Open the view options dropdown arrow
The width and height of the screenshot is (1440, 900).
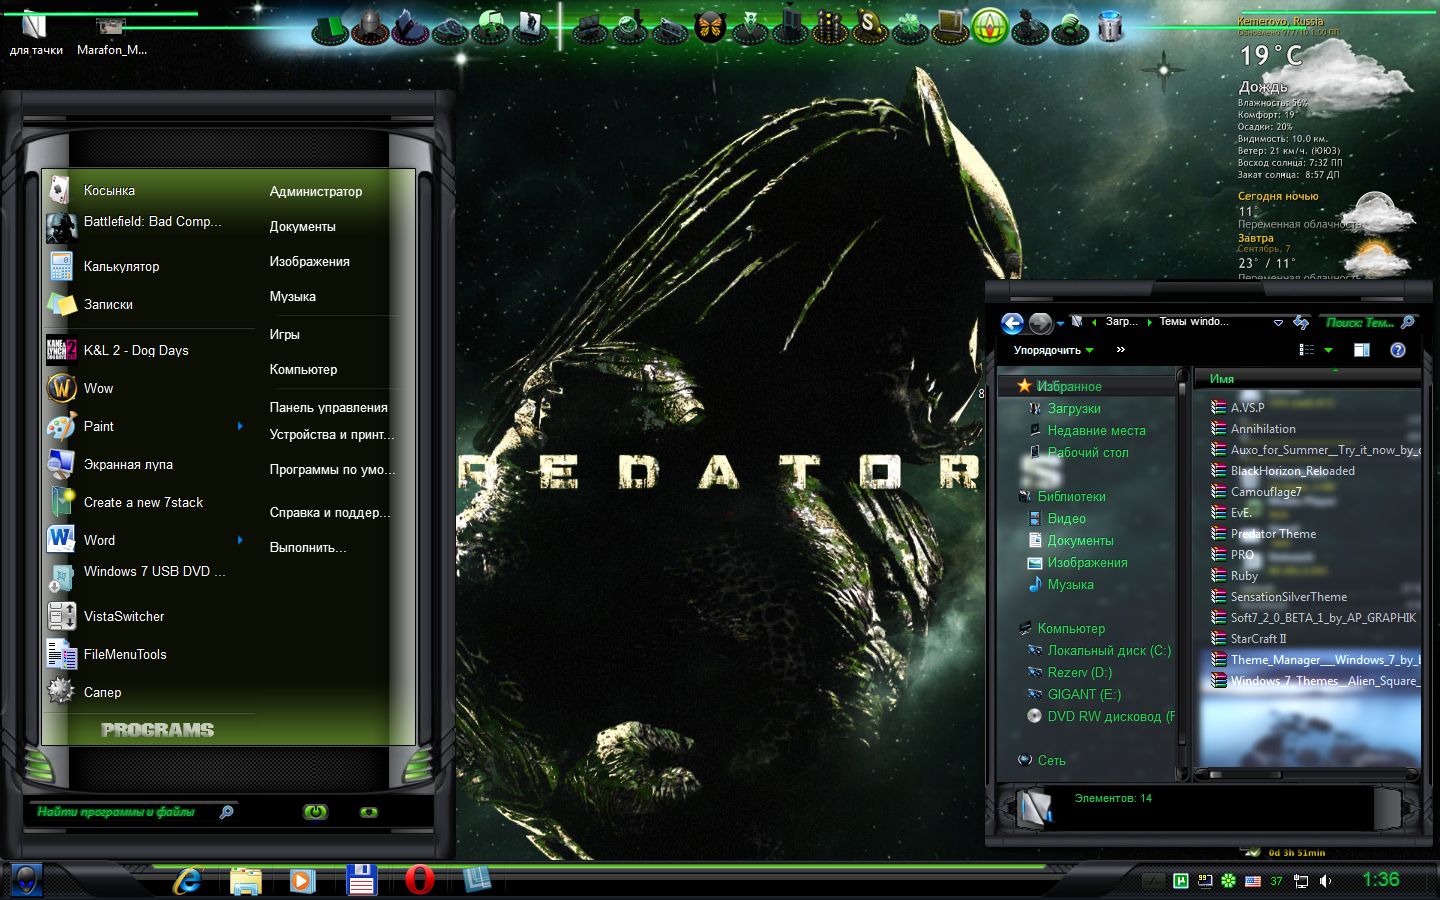click(x=1328, y=350)
